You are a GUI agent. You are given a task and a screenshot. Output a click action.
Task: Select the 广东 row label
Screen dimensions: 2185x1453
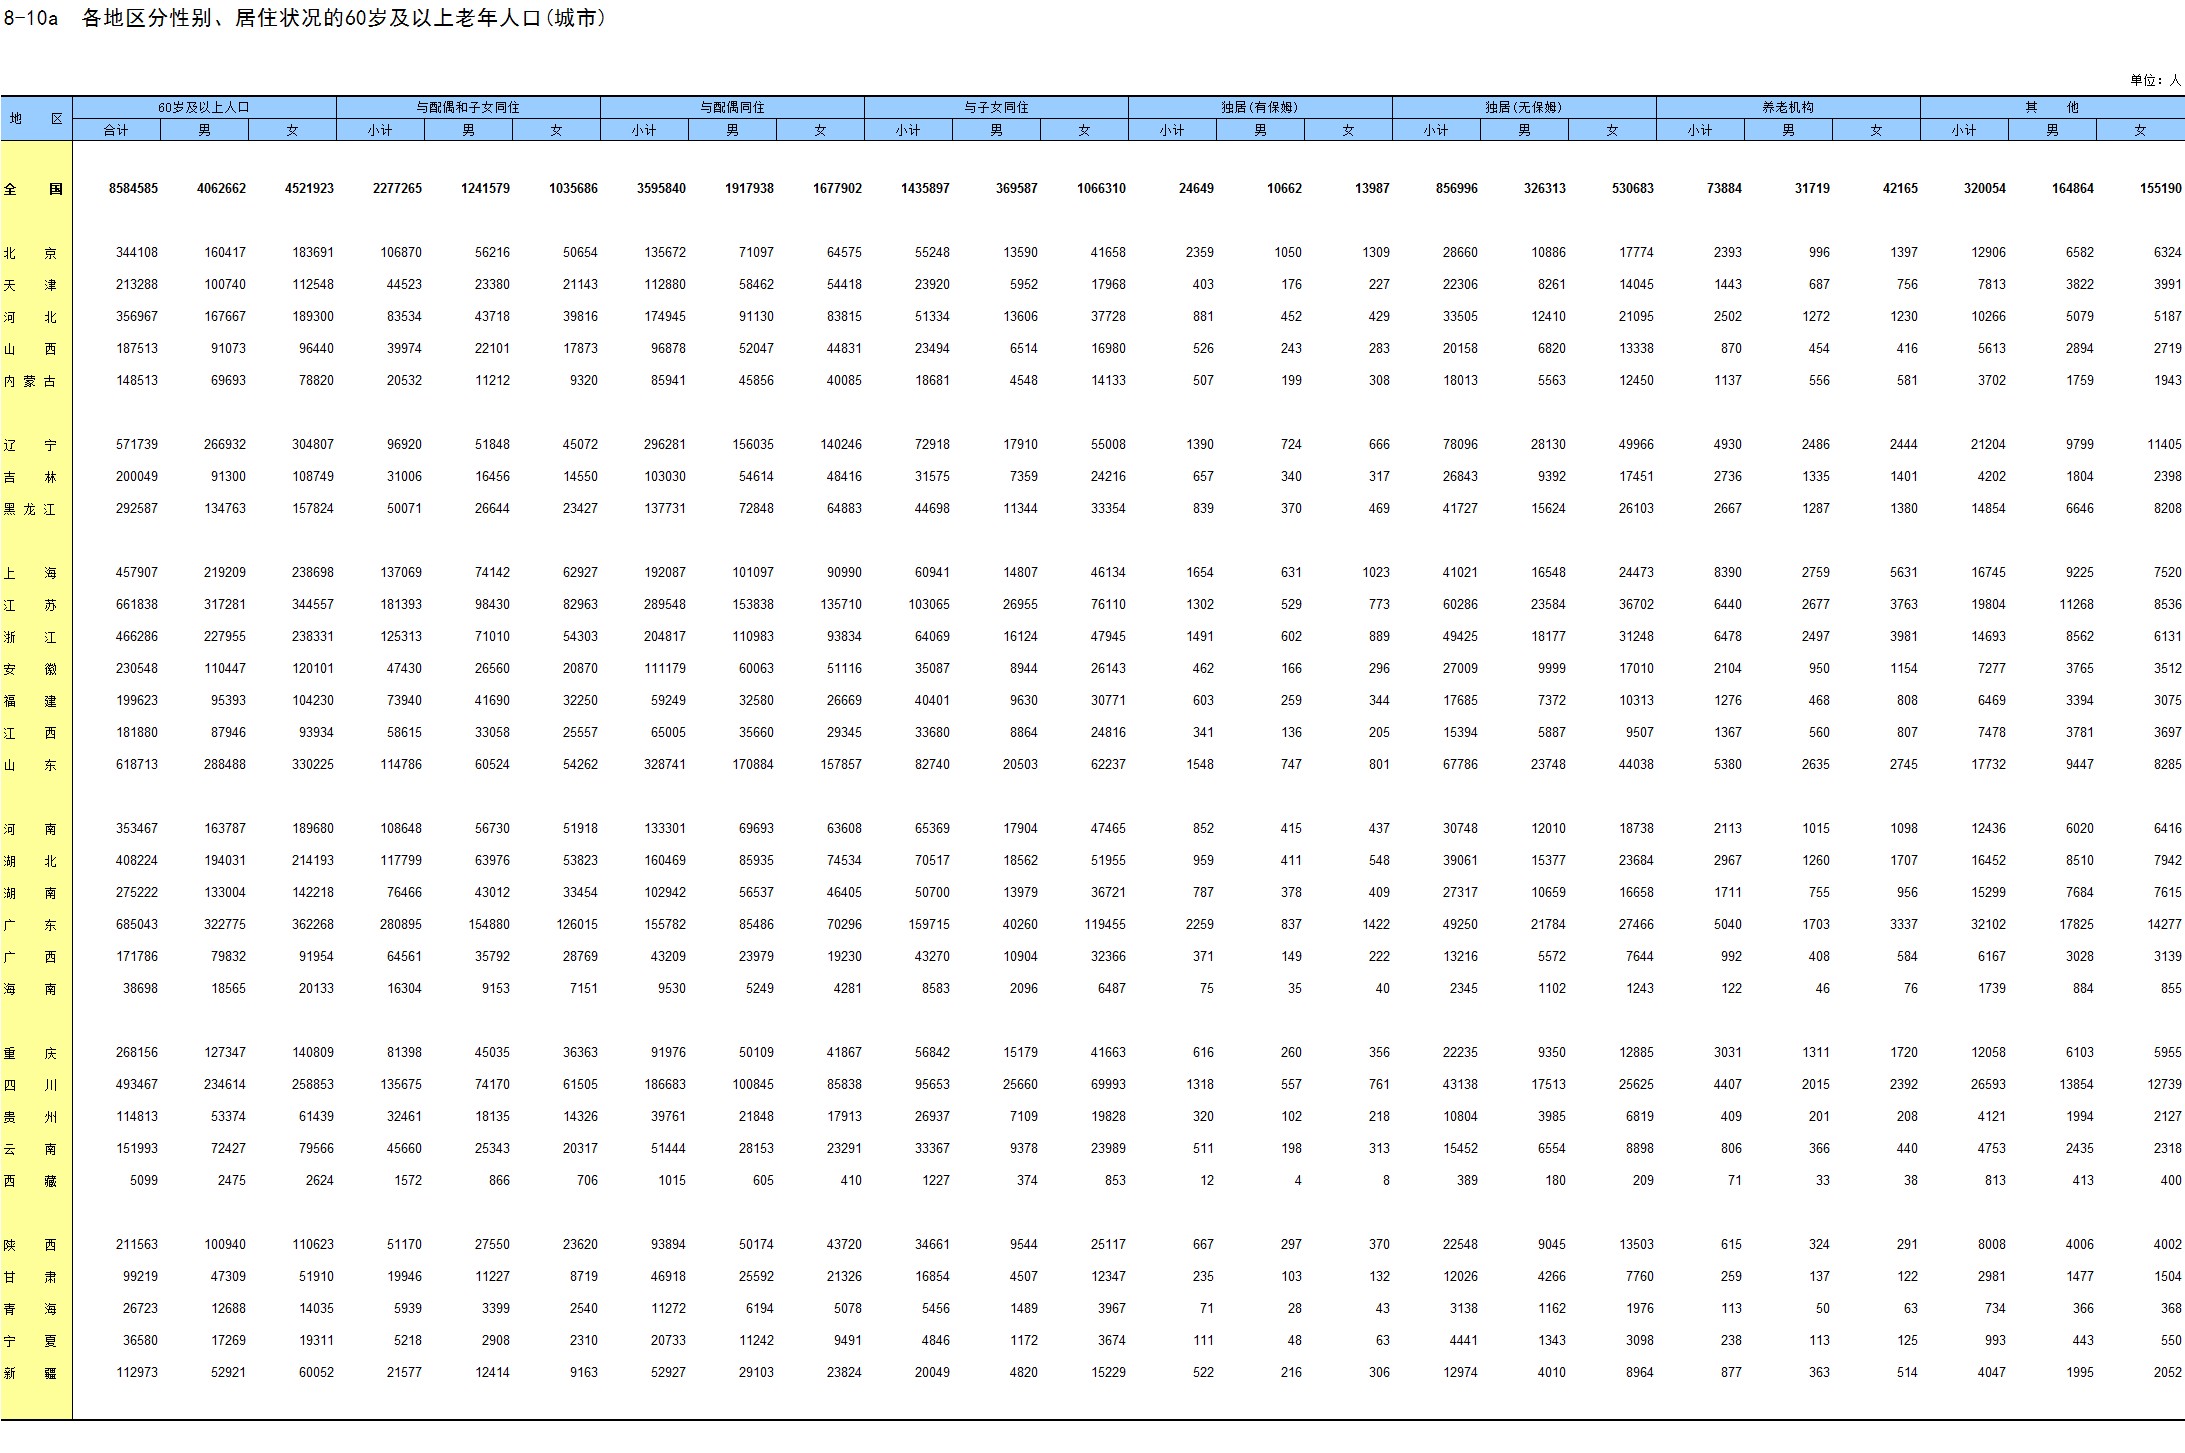pyautogui.click(x=31, y=925)
